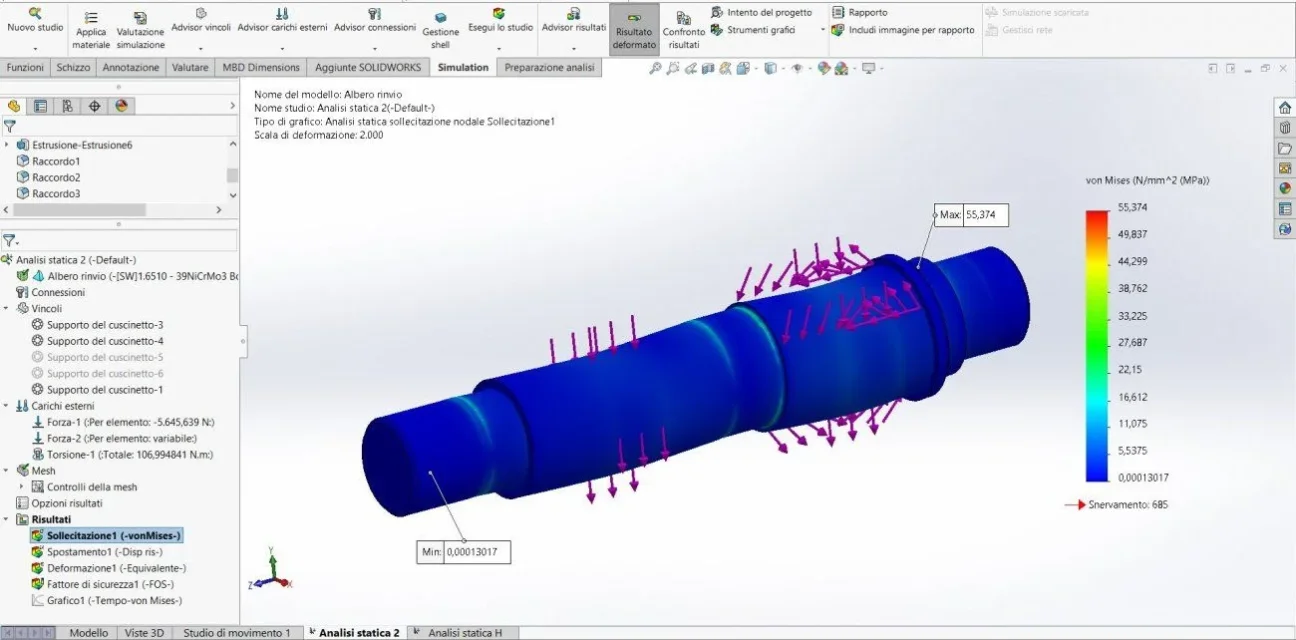Expand Advisor connessioni dropdown arrow
Screen dimensions: 1296x640
tap(374, 48)
